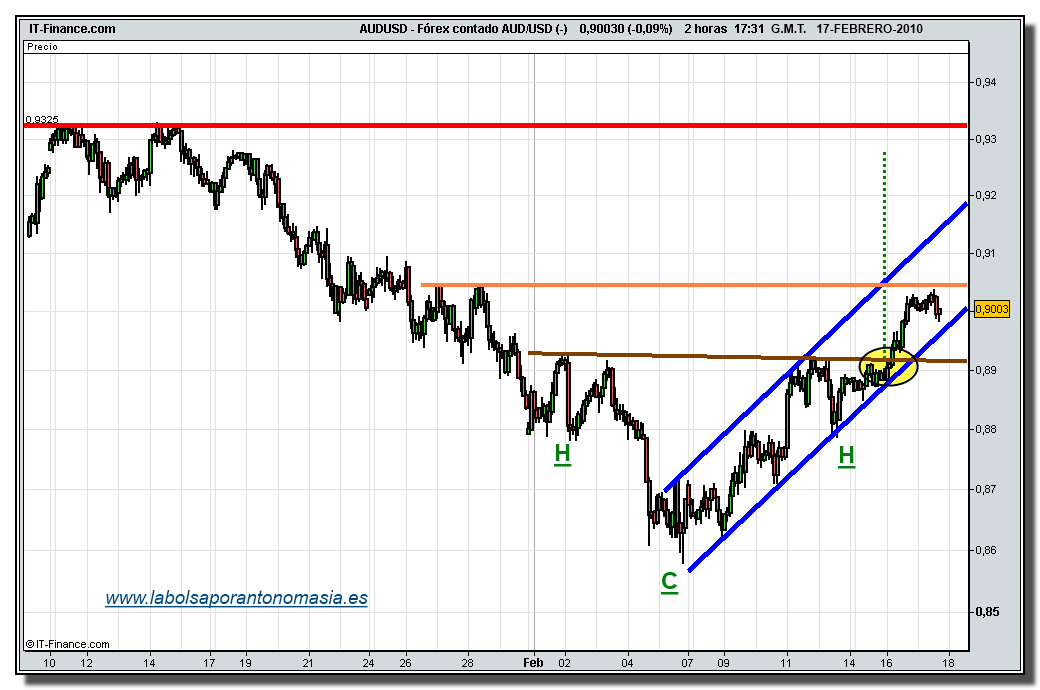Screen dimensions: 1040x690
Task: Click the 2 horas timeframe text
Action: 706,29
